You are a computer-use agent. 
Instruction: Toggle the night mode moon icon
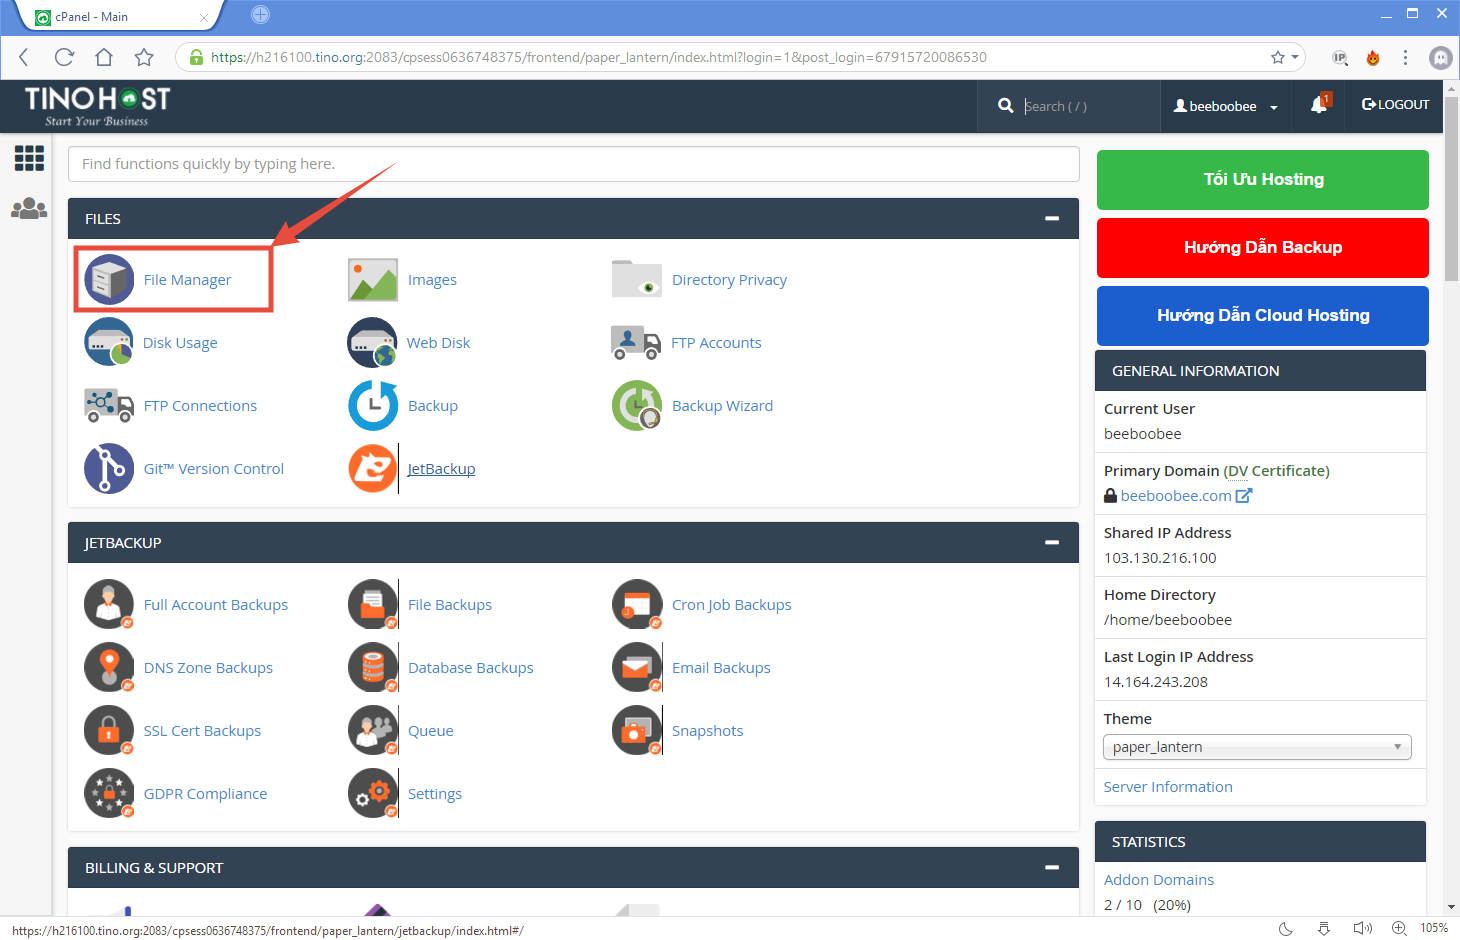coord(1286,928)
